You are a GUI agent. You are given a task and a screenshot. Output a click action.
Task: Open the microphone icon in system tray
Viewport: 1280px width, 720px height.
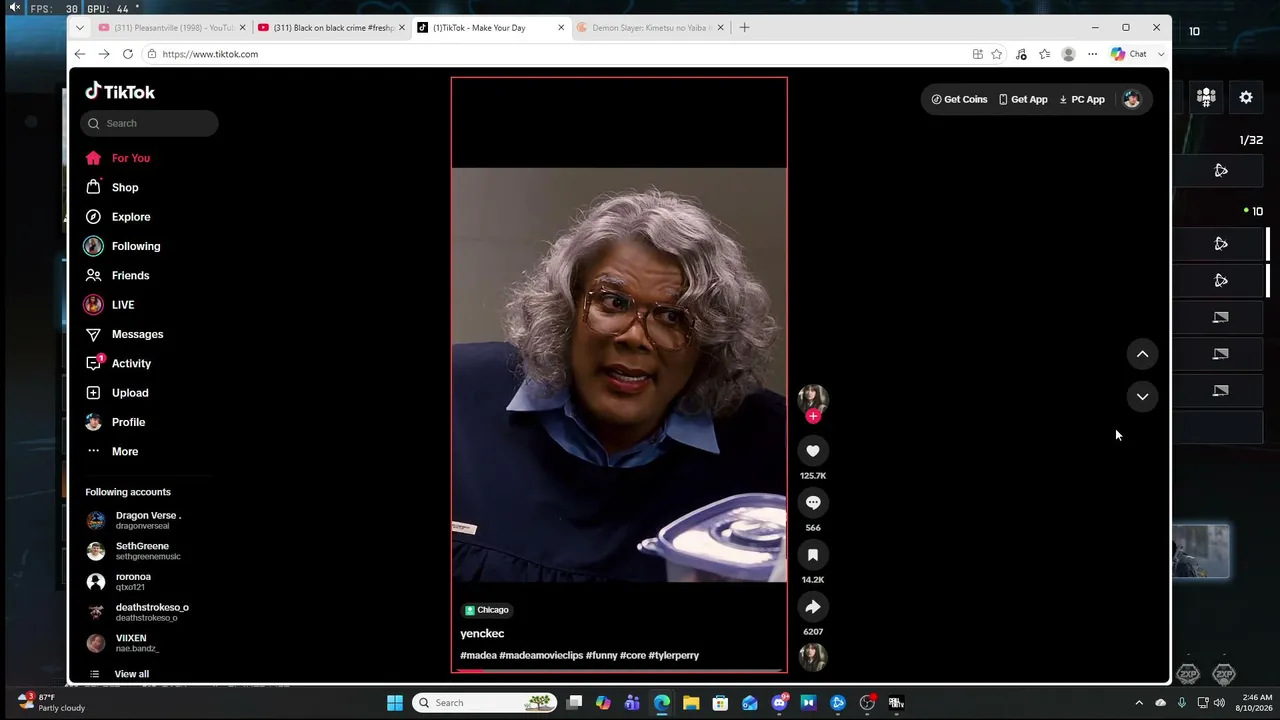(x=1181, y=703)
